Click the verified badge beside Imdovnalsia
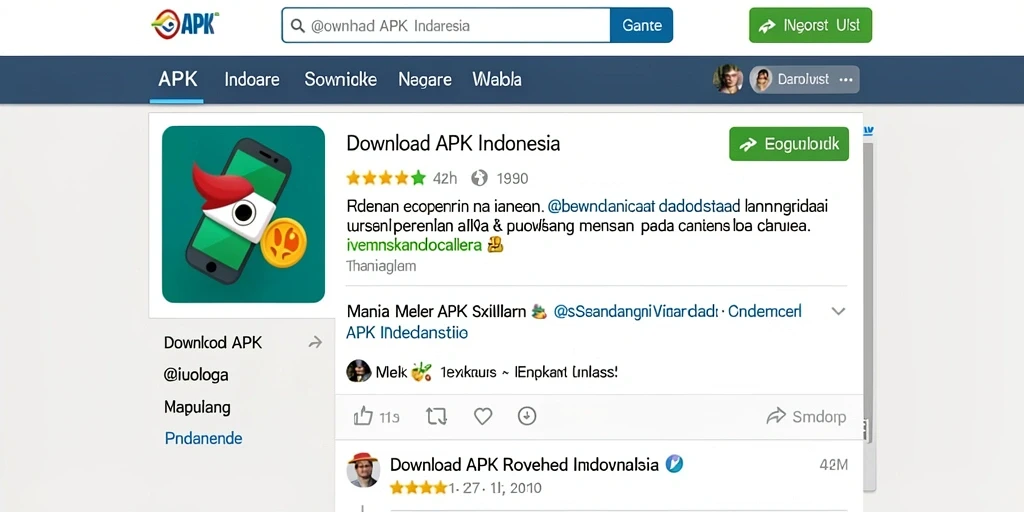Image resolution: width=1024 pixels, height=512 pixels. click(x=674, y=464)
